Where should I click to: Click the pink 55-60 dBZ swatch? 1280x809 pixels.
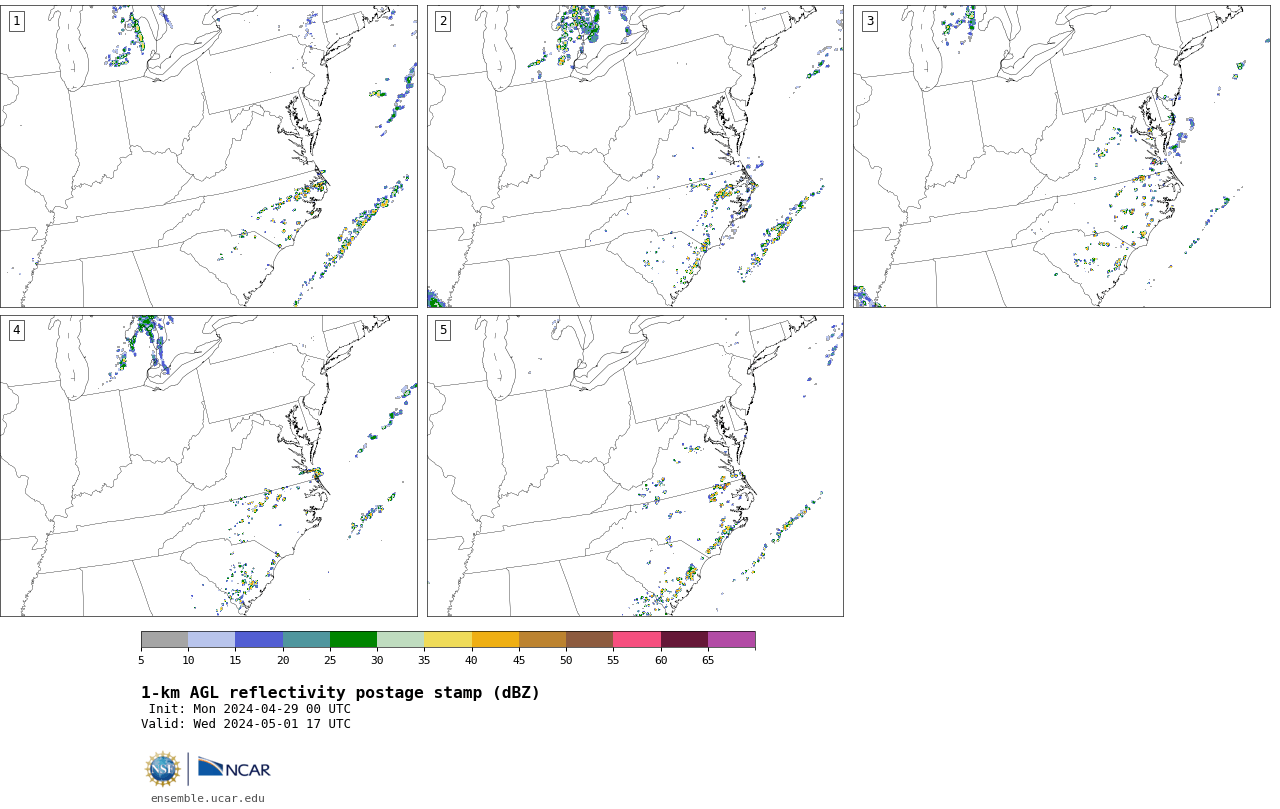(x=637, y=640)
